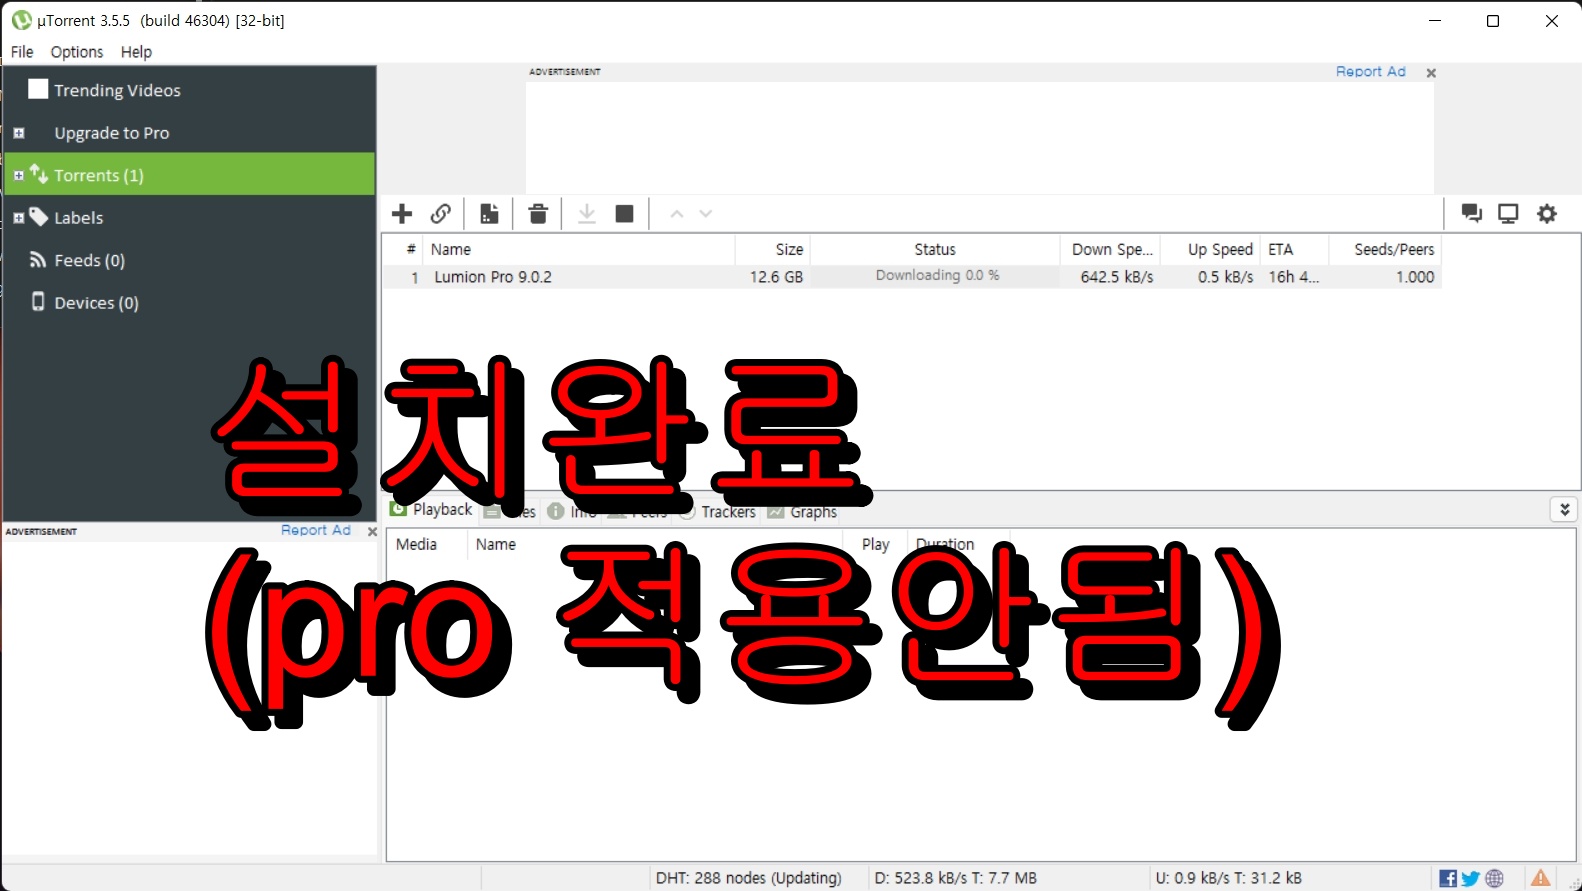Viewport: 1582px width, 891px height.
Task: Close the top advertisement banner
Action: click(x=1431, y=73)
